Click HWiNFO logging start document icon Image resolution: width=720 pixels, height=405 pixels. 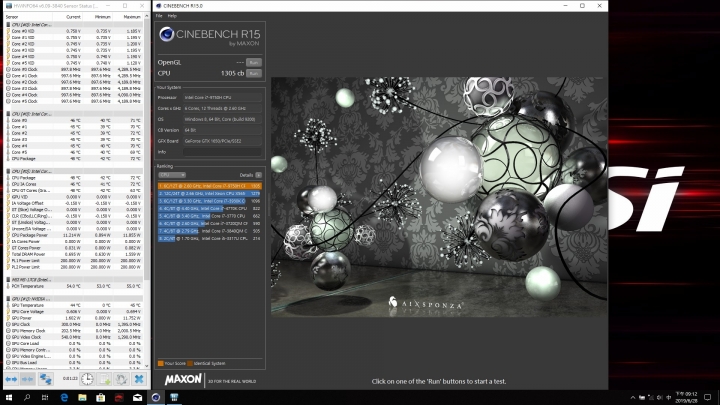click(106, 379)
